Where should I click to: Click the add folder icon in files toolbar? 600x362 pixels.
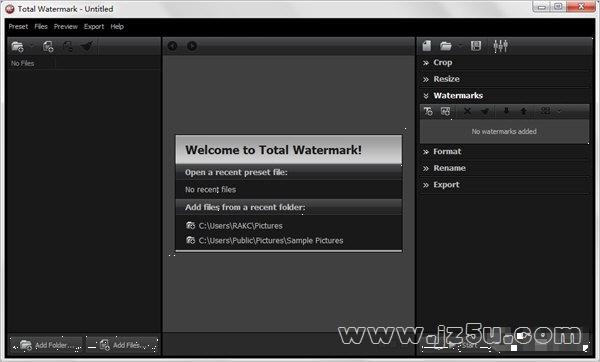tap(17, 47)
